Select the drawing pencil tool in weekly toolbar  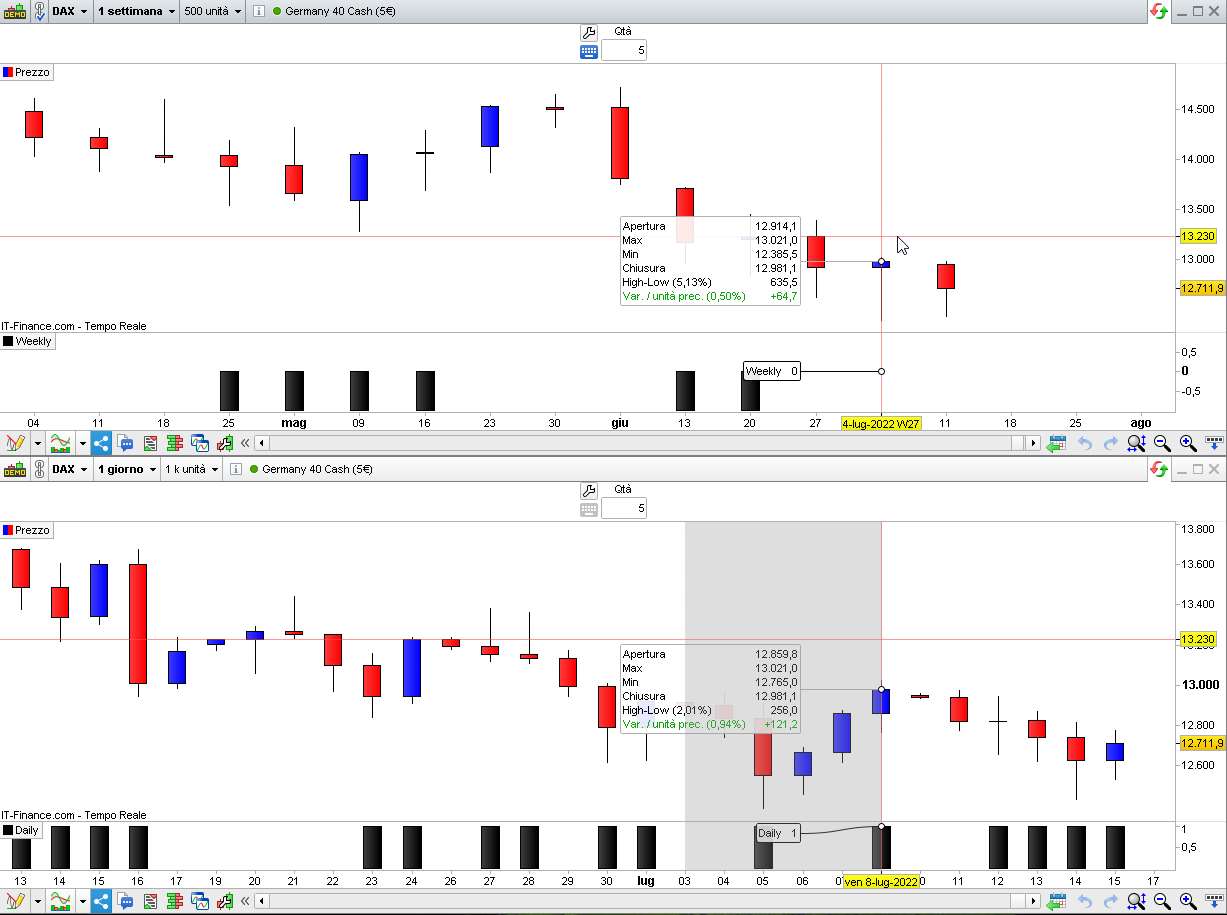click(15, 443)
